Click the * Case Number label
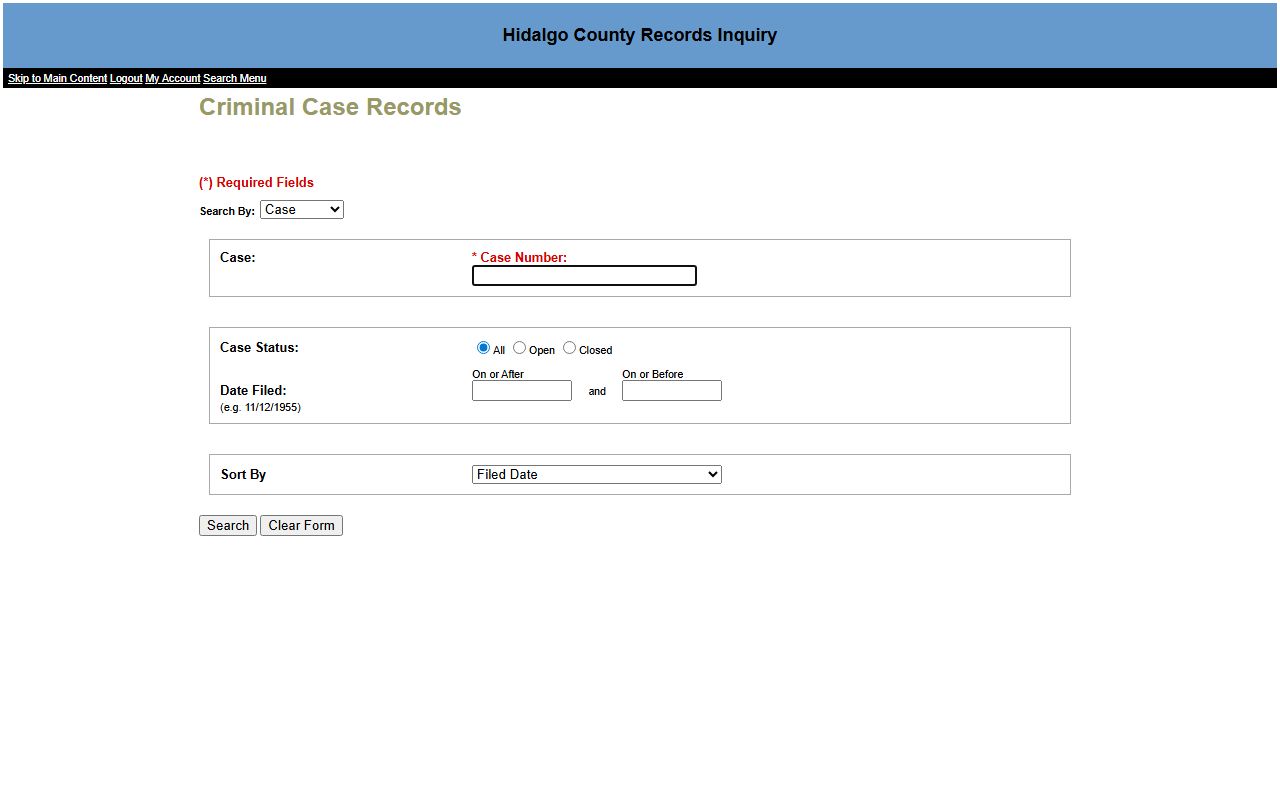1280x800 pixels. (519, 257)
